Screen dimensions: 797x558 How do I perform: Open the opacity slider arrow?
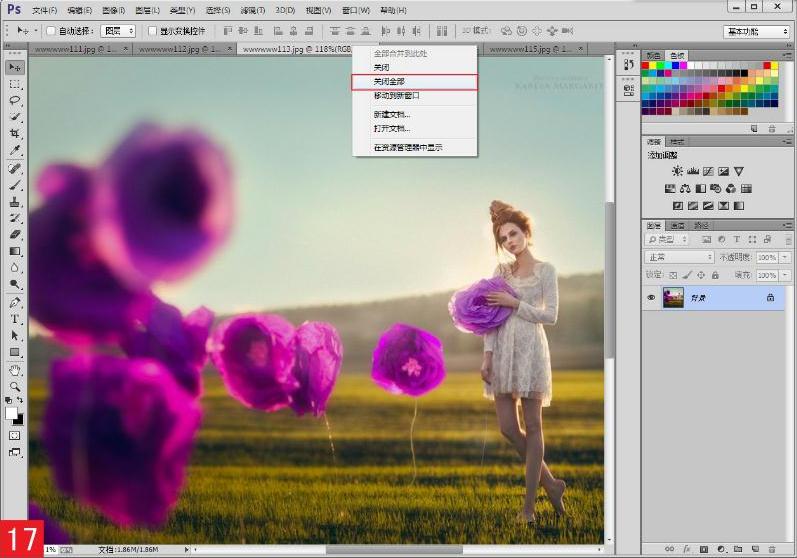(x=785, y=258)
